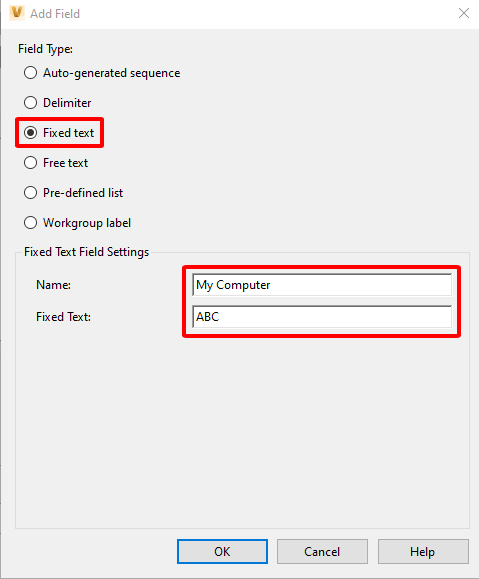Close the Add Field dialog

[x=464, y=13]
